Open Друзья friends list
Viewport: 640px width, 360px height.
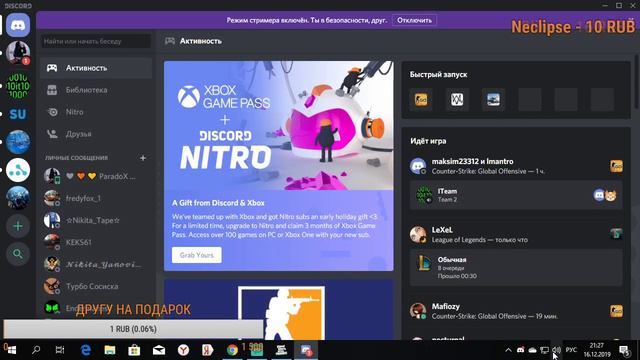96,134
